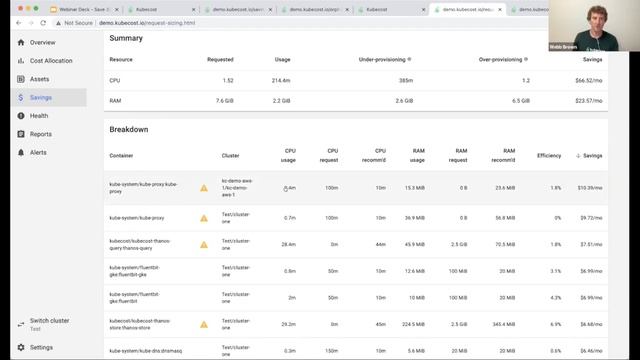
Task: Click Under-provisioning info icon
Action: 409,59
